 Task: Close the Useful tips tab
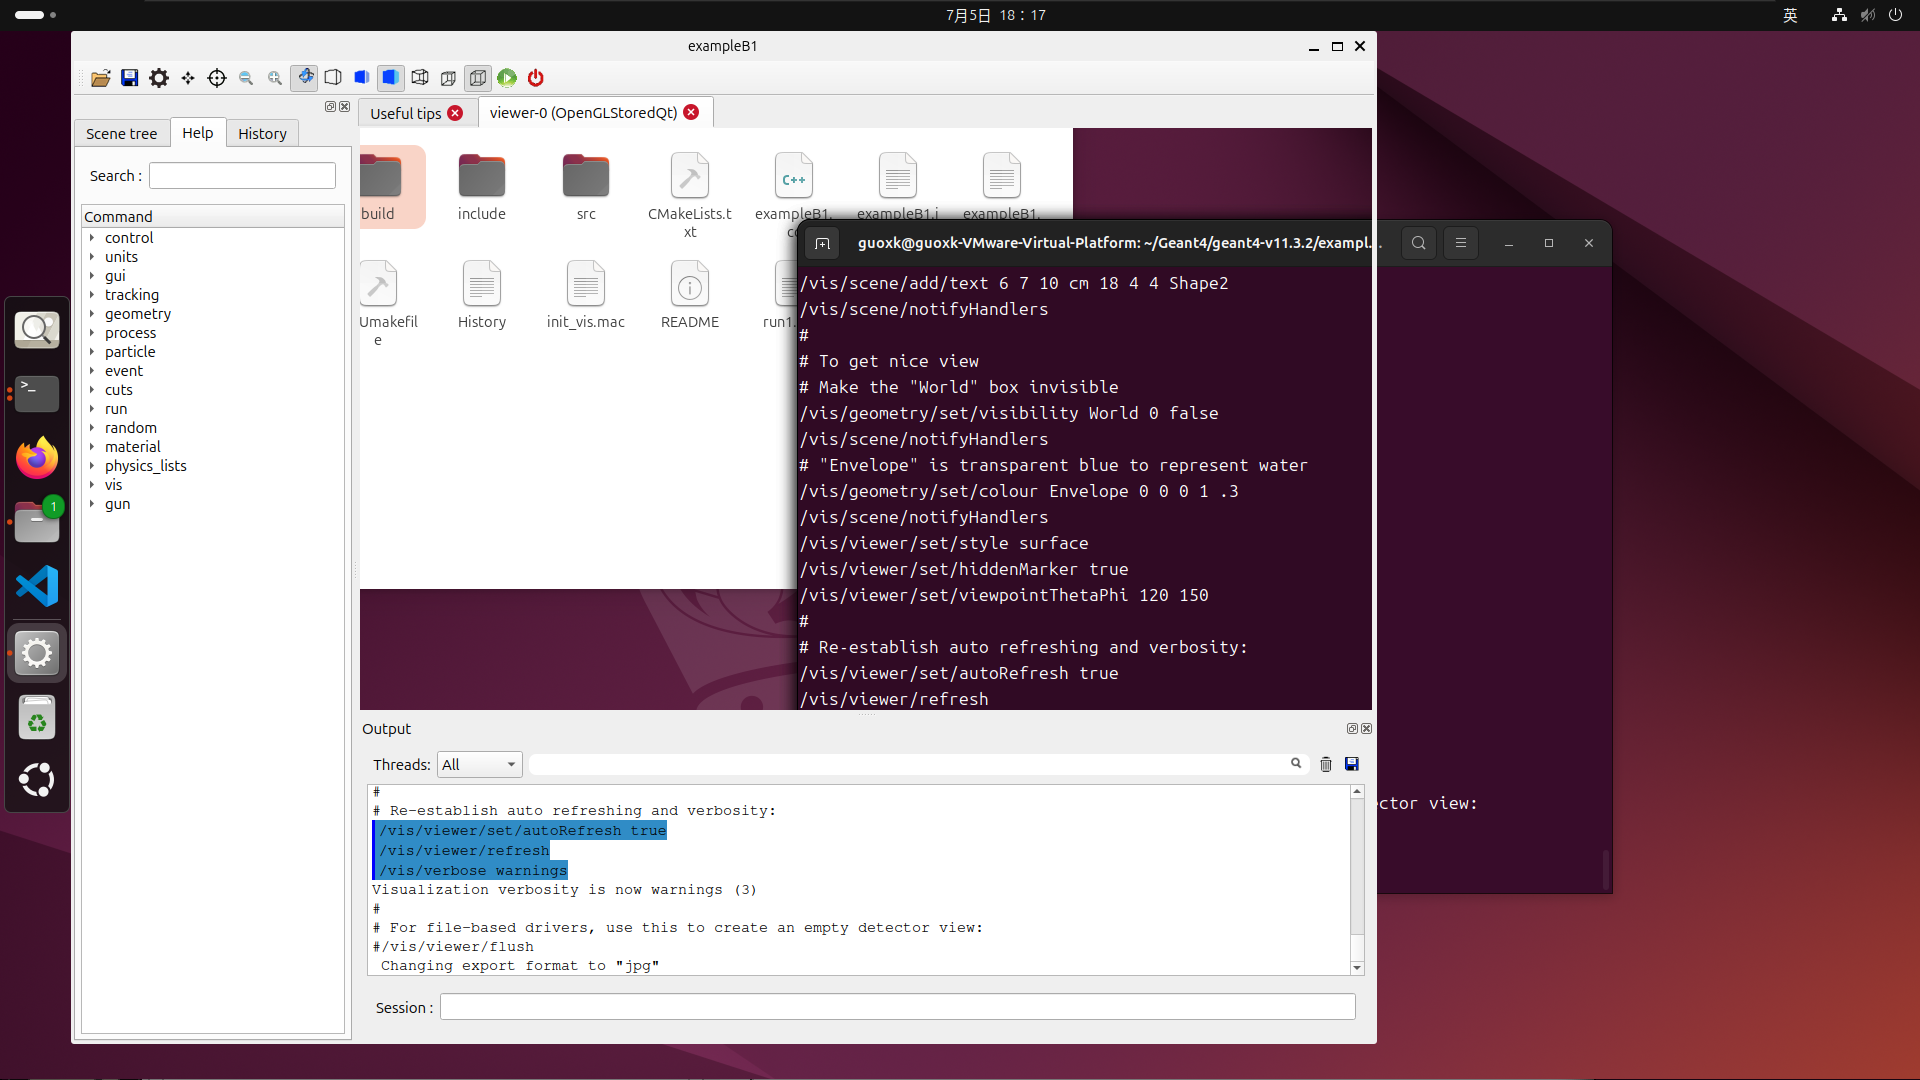point(455,113)
